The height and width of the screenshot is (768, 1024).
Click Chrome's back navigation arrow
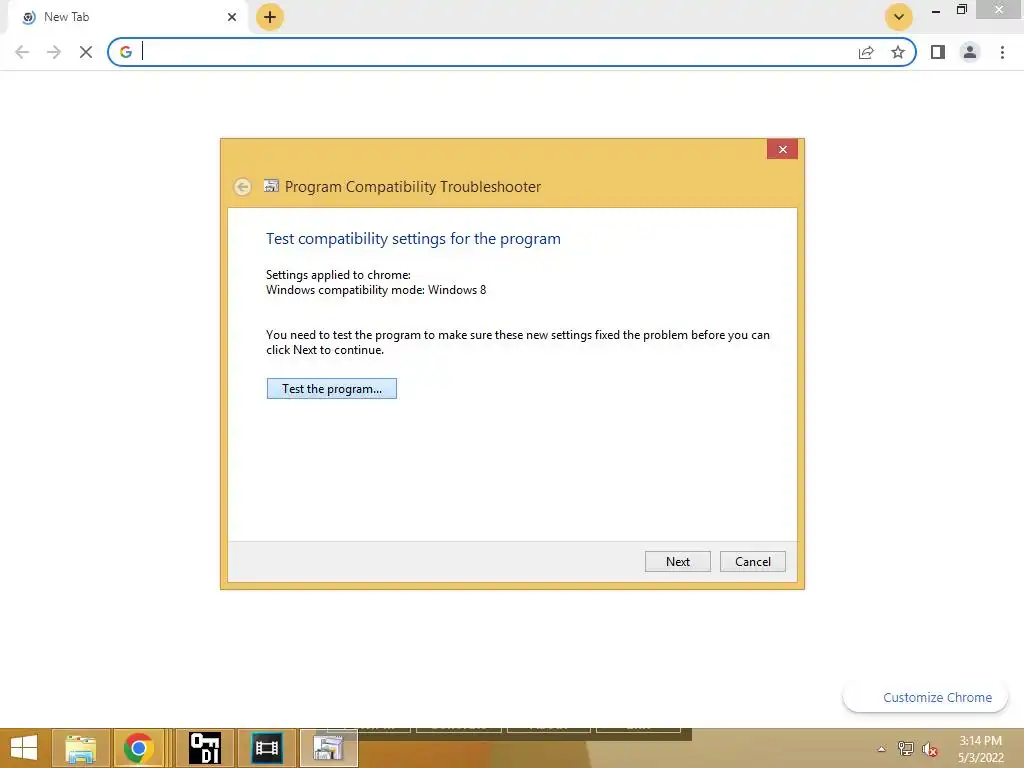tap(22, 52)
